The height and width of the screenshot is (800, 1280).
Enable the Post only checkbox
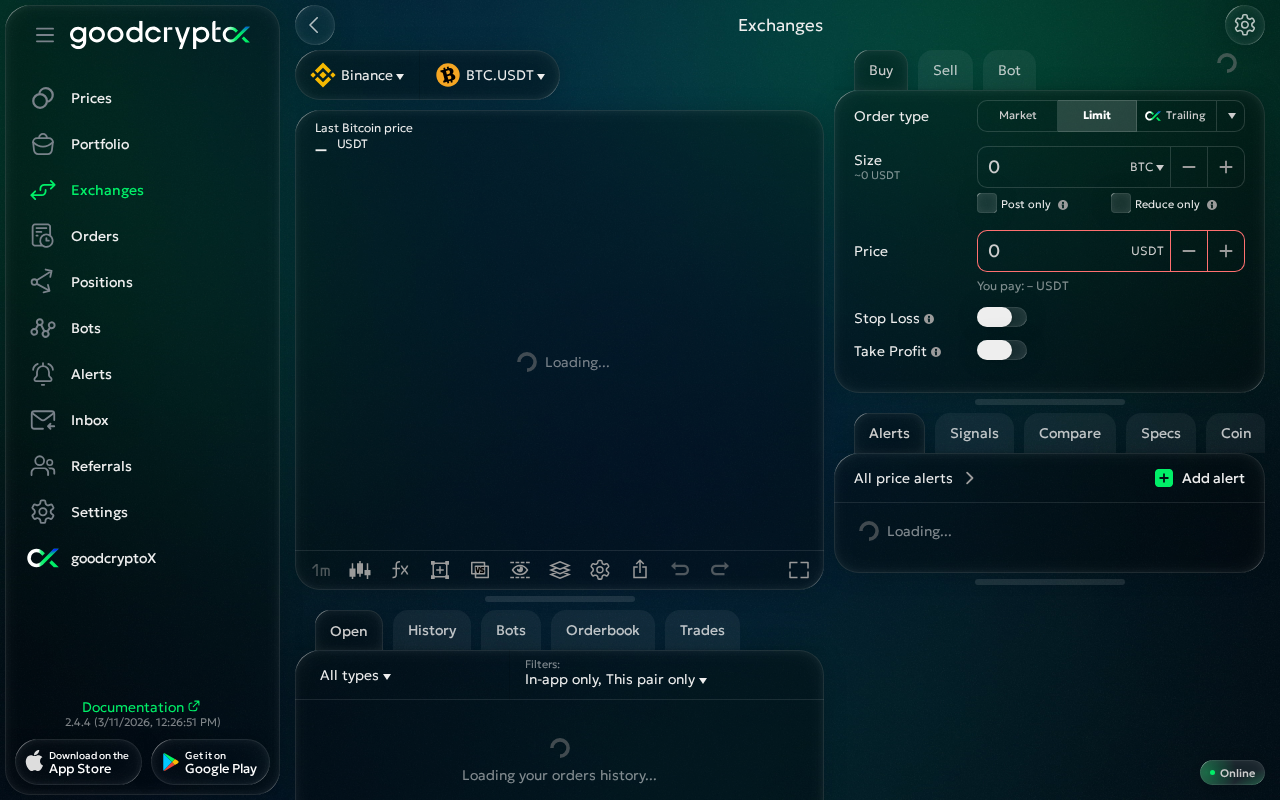pyautogui.click(x=987, y=204)
